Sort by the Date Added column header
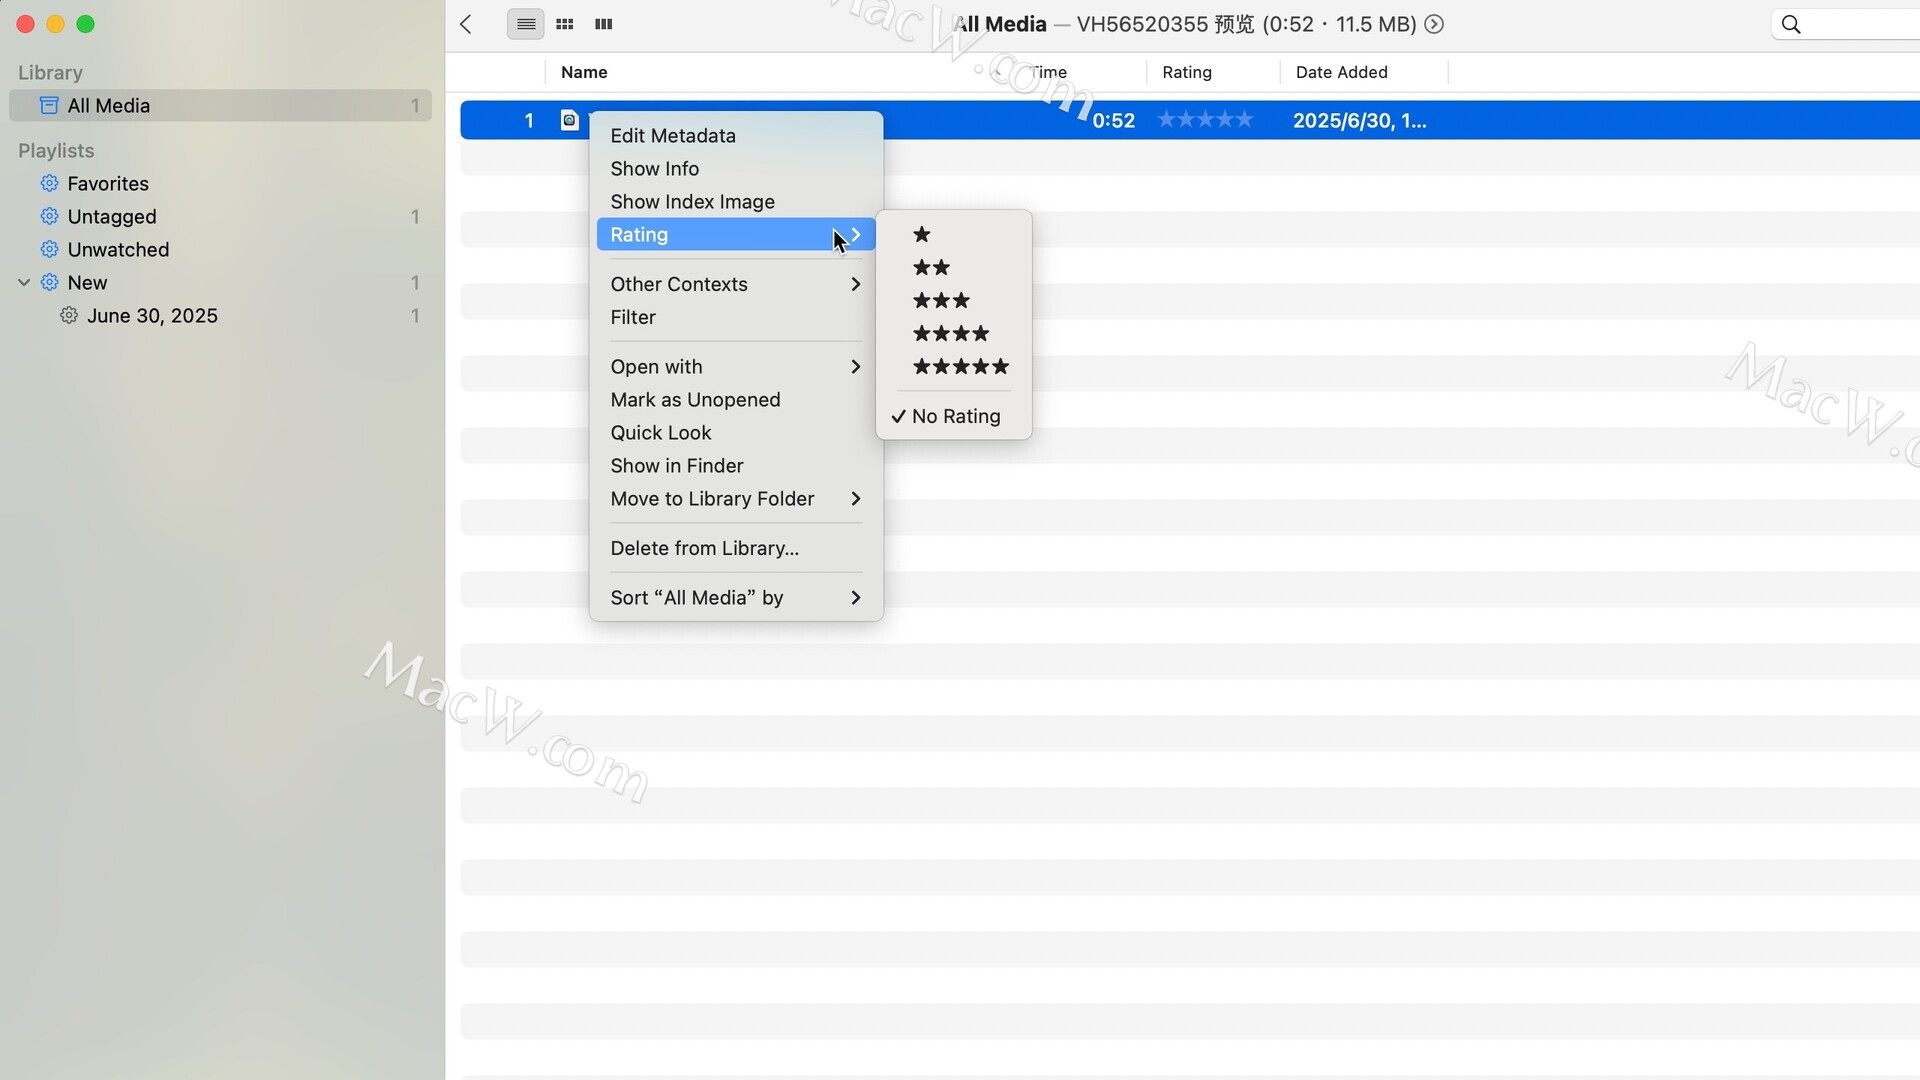 1341,72
